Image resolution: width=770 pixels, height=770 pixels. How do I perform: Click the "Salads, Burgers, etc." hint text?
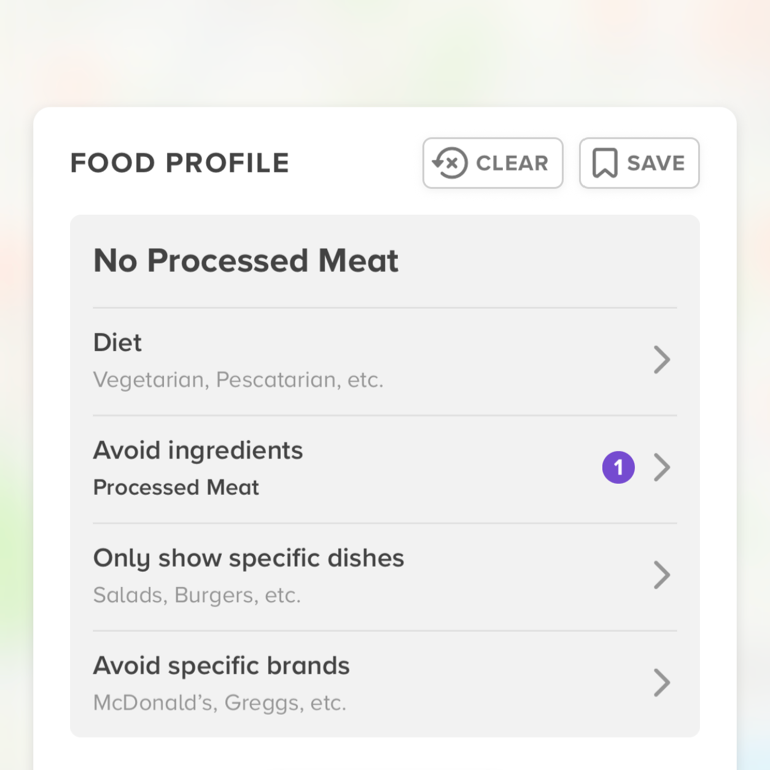[x=197, y=596]
